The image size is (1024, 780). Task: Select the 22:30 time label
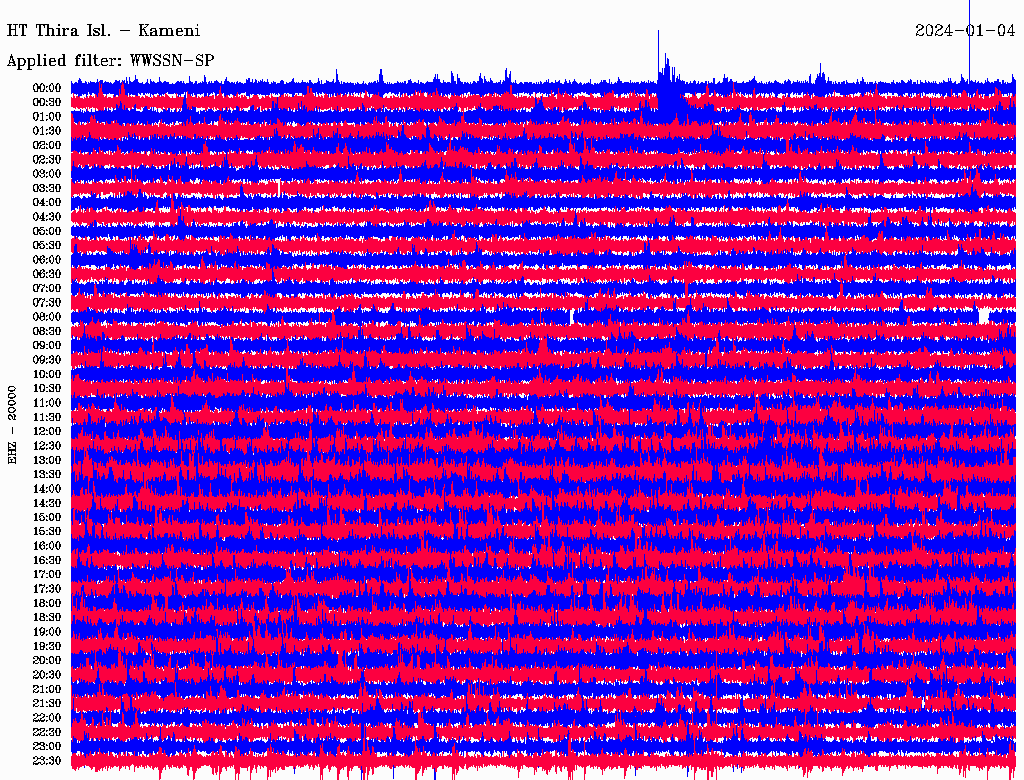47,732
